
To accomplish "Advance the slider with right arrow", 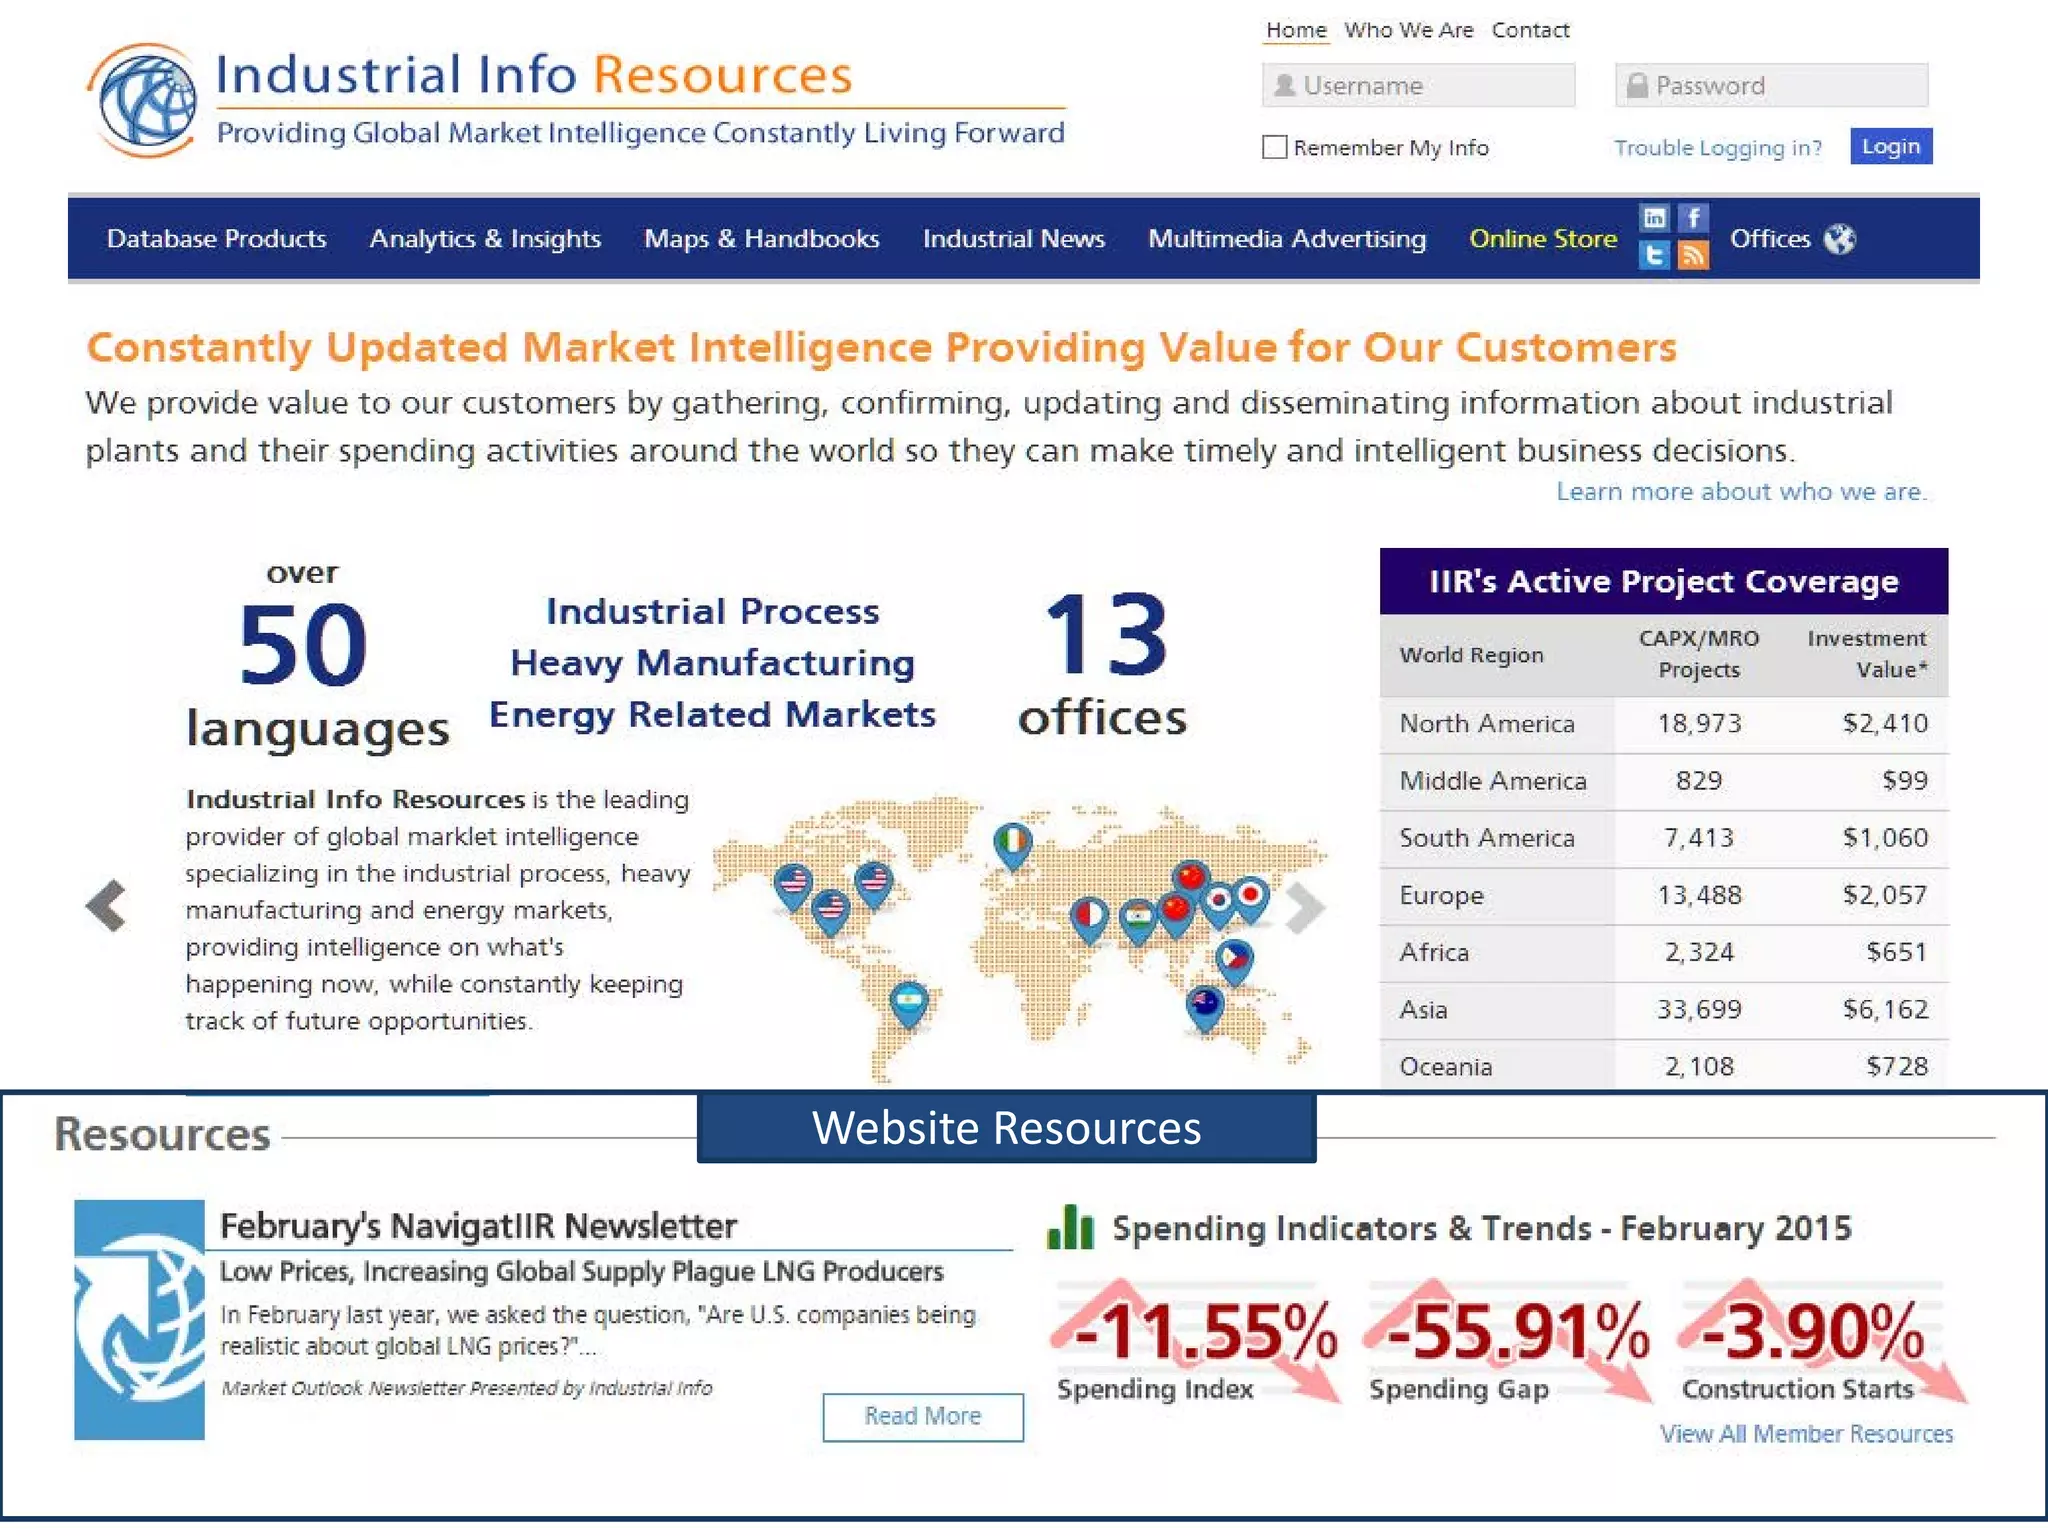I will (x=1304, y=908).
